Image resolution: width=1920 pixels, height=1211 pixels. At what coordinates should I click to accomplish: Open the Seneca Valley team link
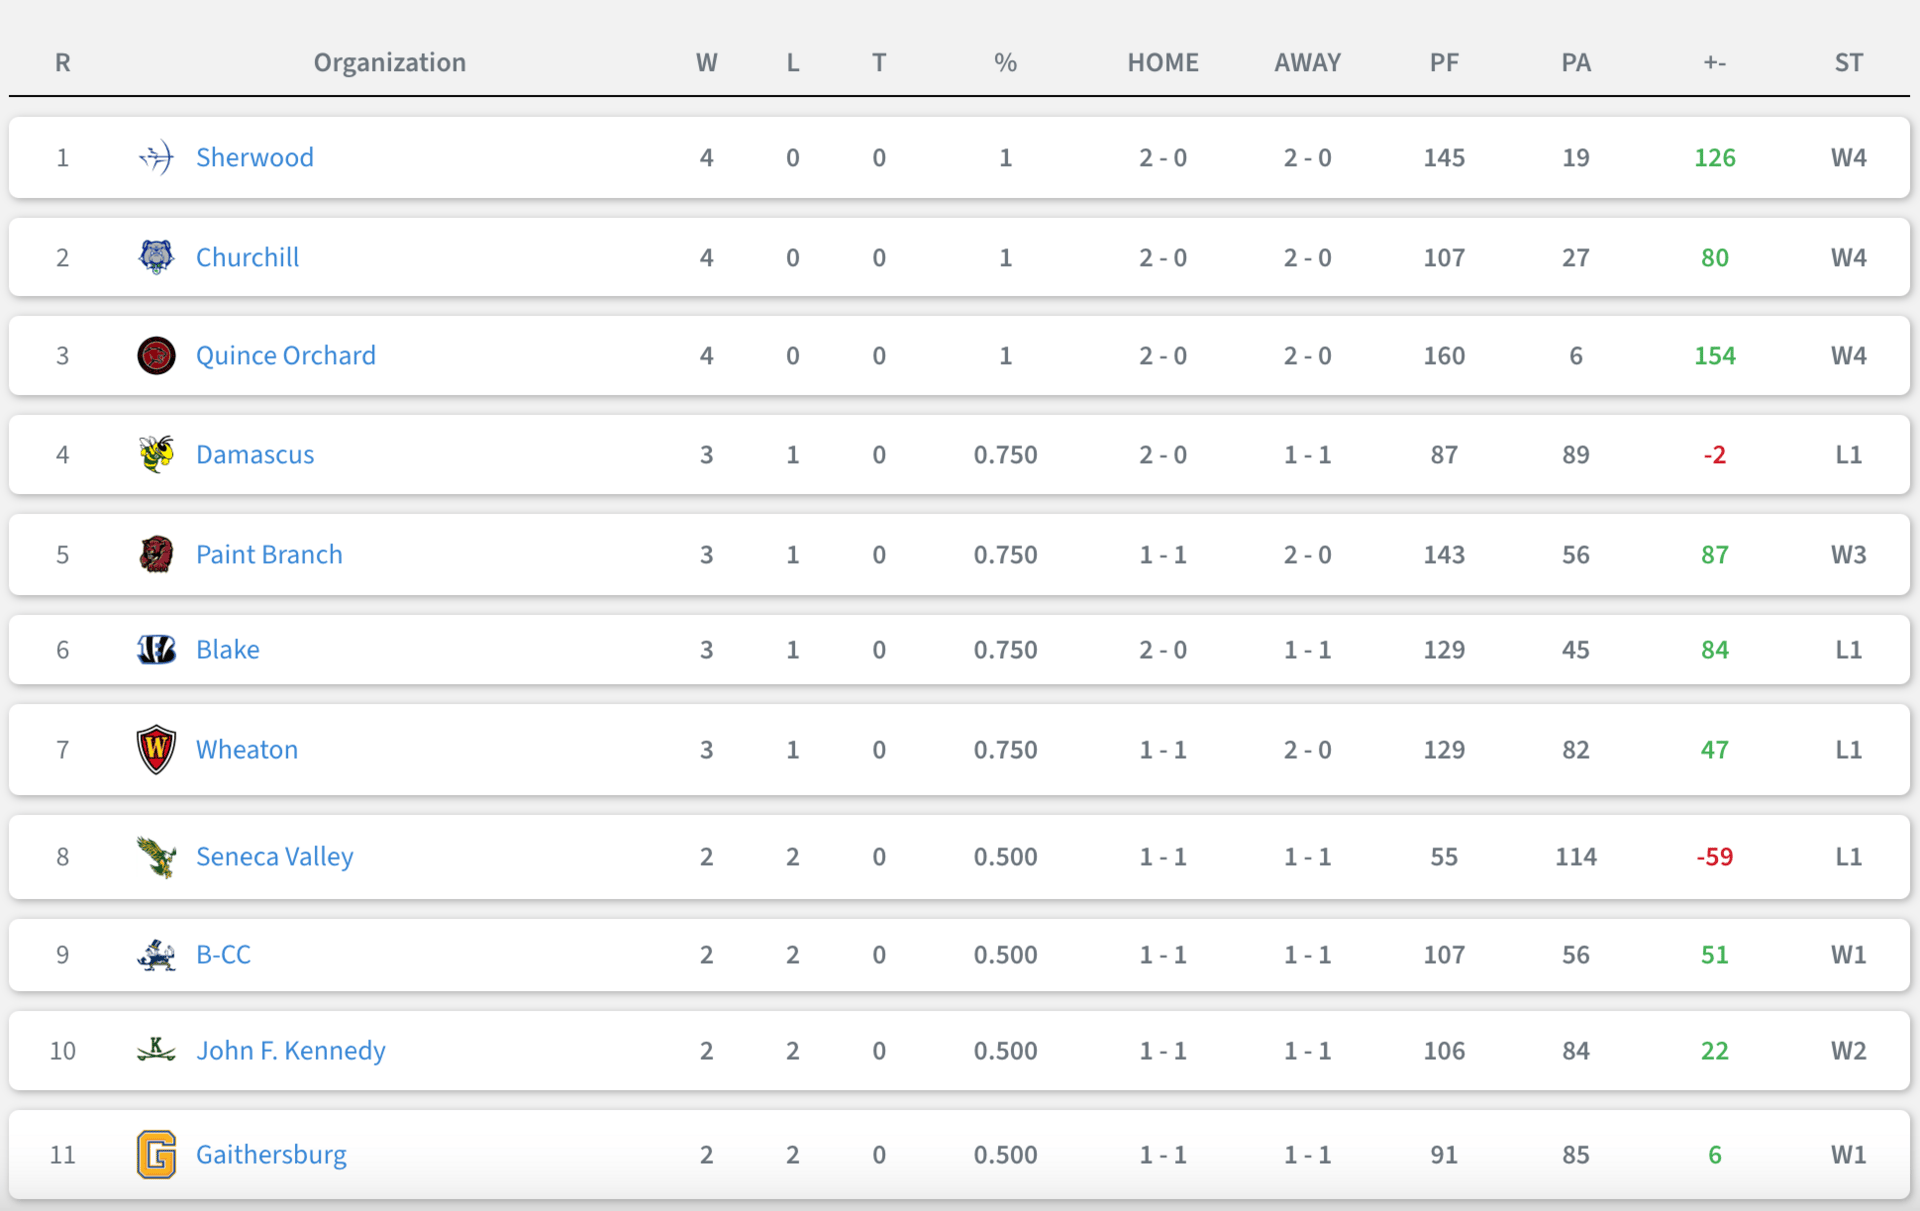(x=275, y=857)
